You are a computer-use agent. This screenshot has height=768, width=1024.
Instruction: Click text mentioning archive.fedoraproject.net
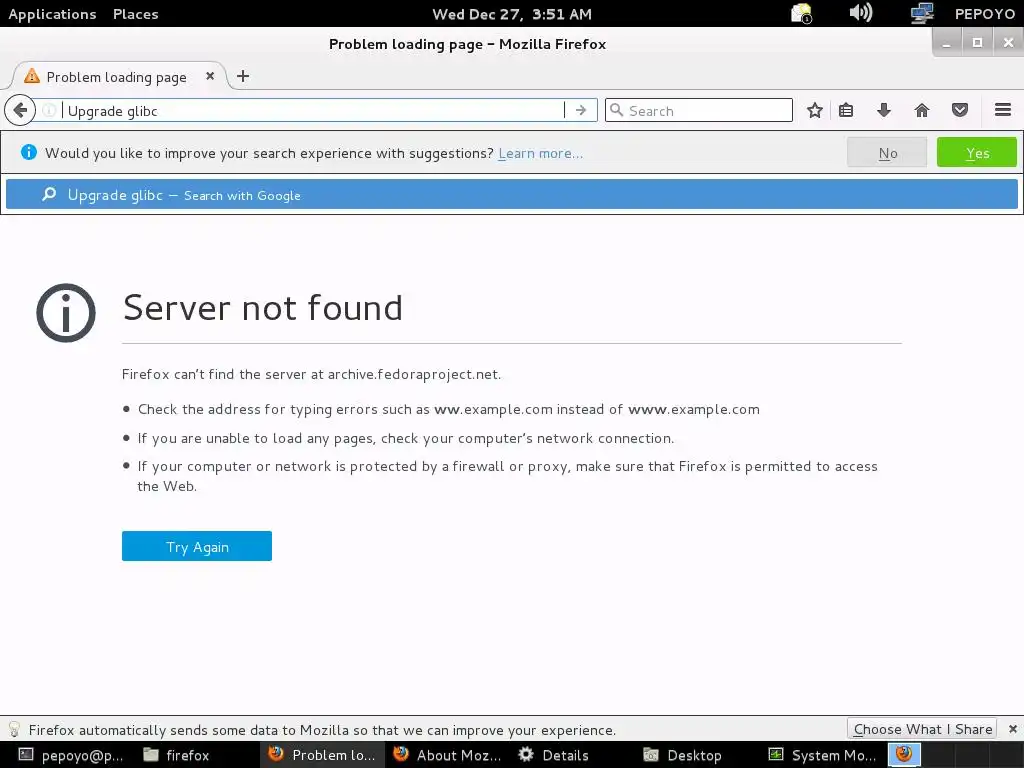pos(312,374)
